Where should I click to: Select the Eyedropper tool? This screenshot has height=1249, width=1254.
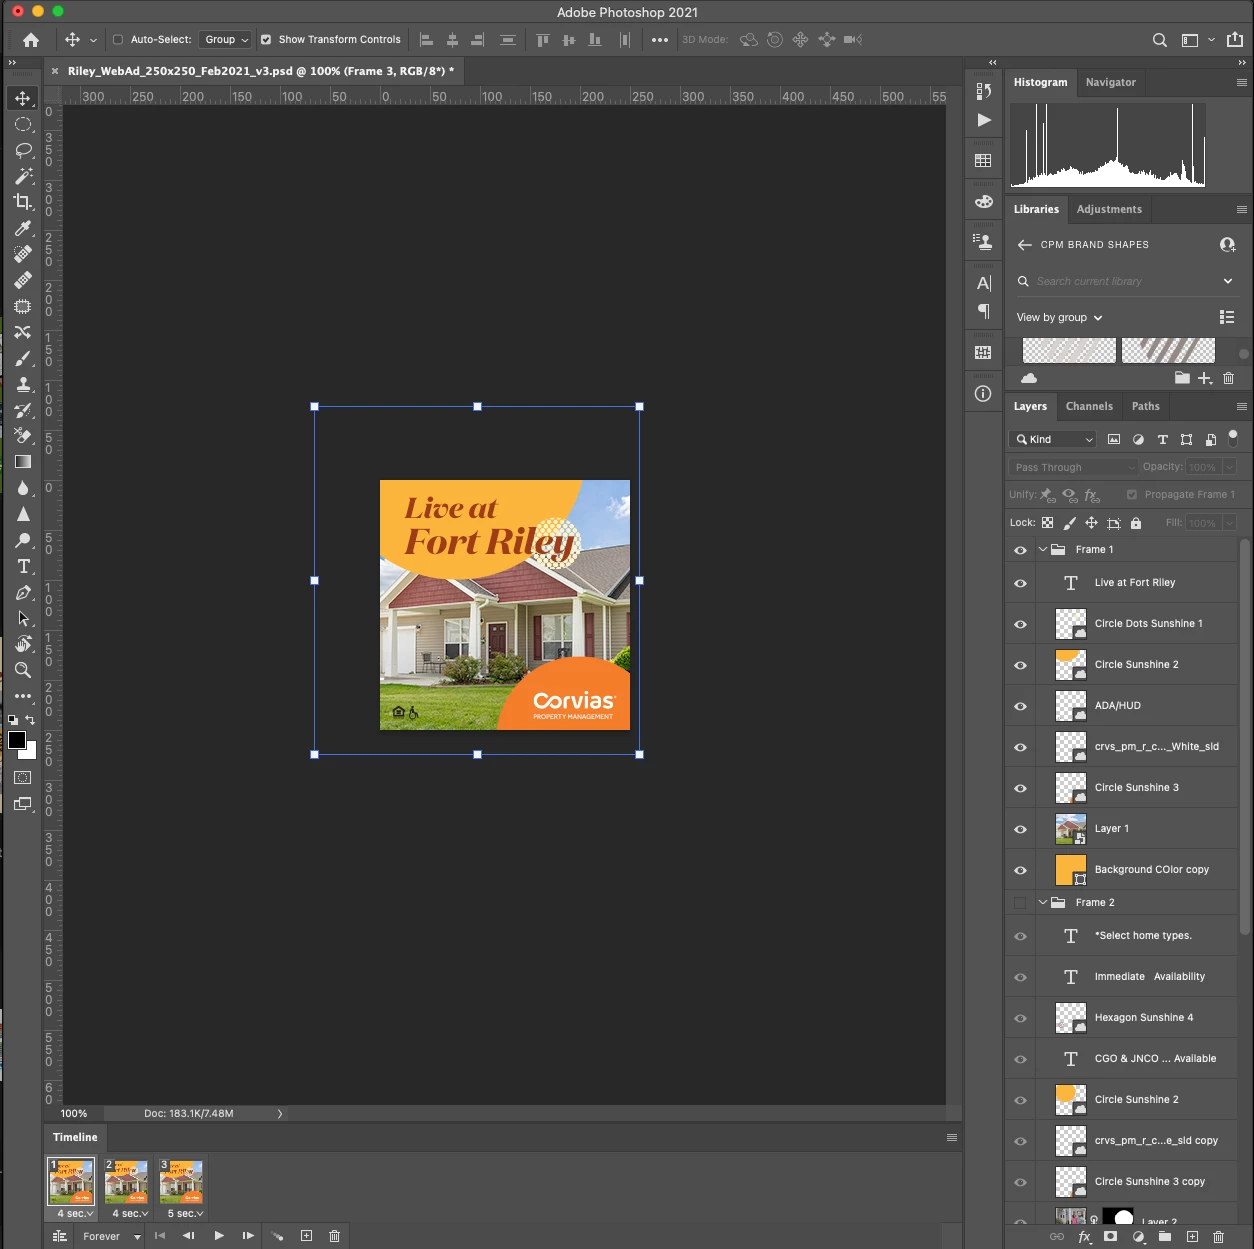(23, 228)
